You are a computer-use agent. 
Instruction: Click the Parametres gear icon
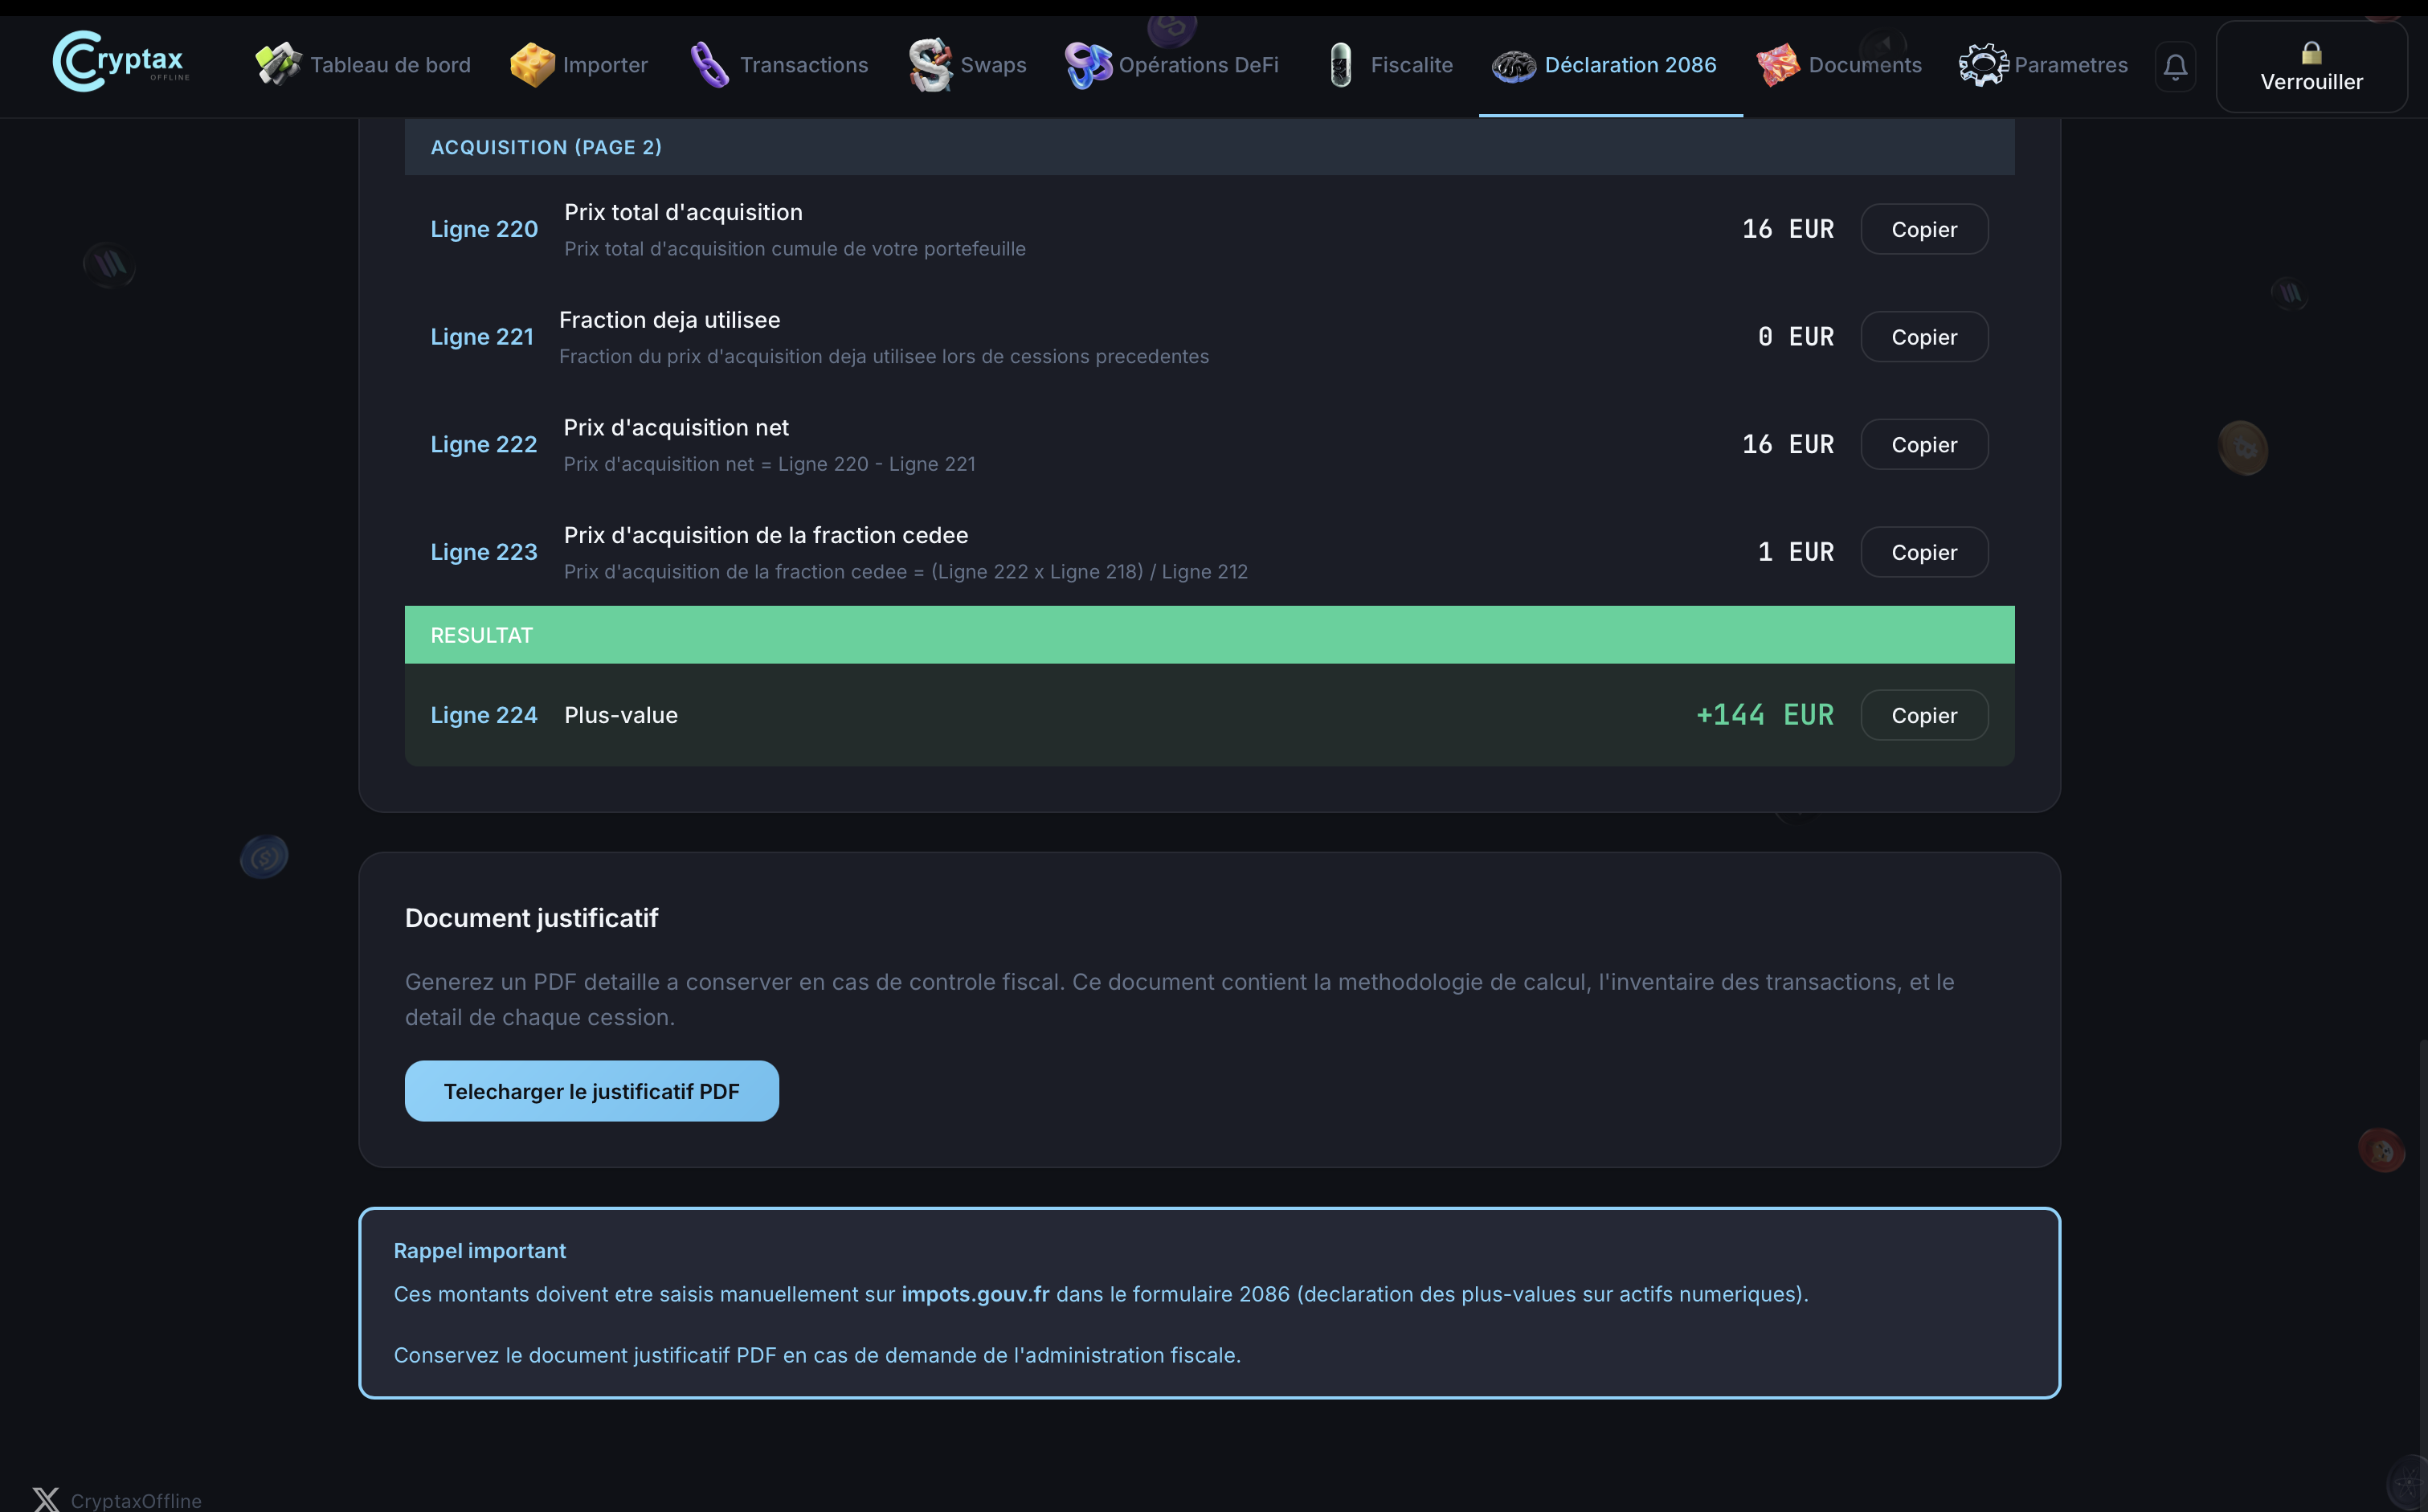[x=1983, y=65]
